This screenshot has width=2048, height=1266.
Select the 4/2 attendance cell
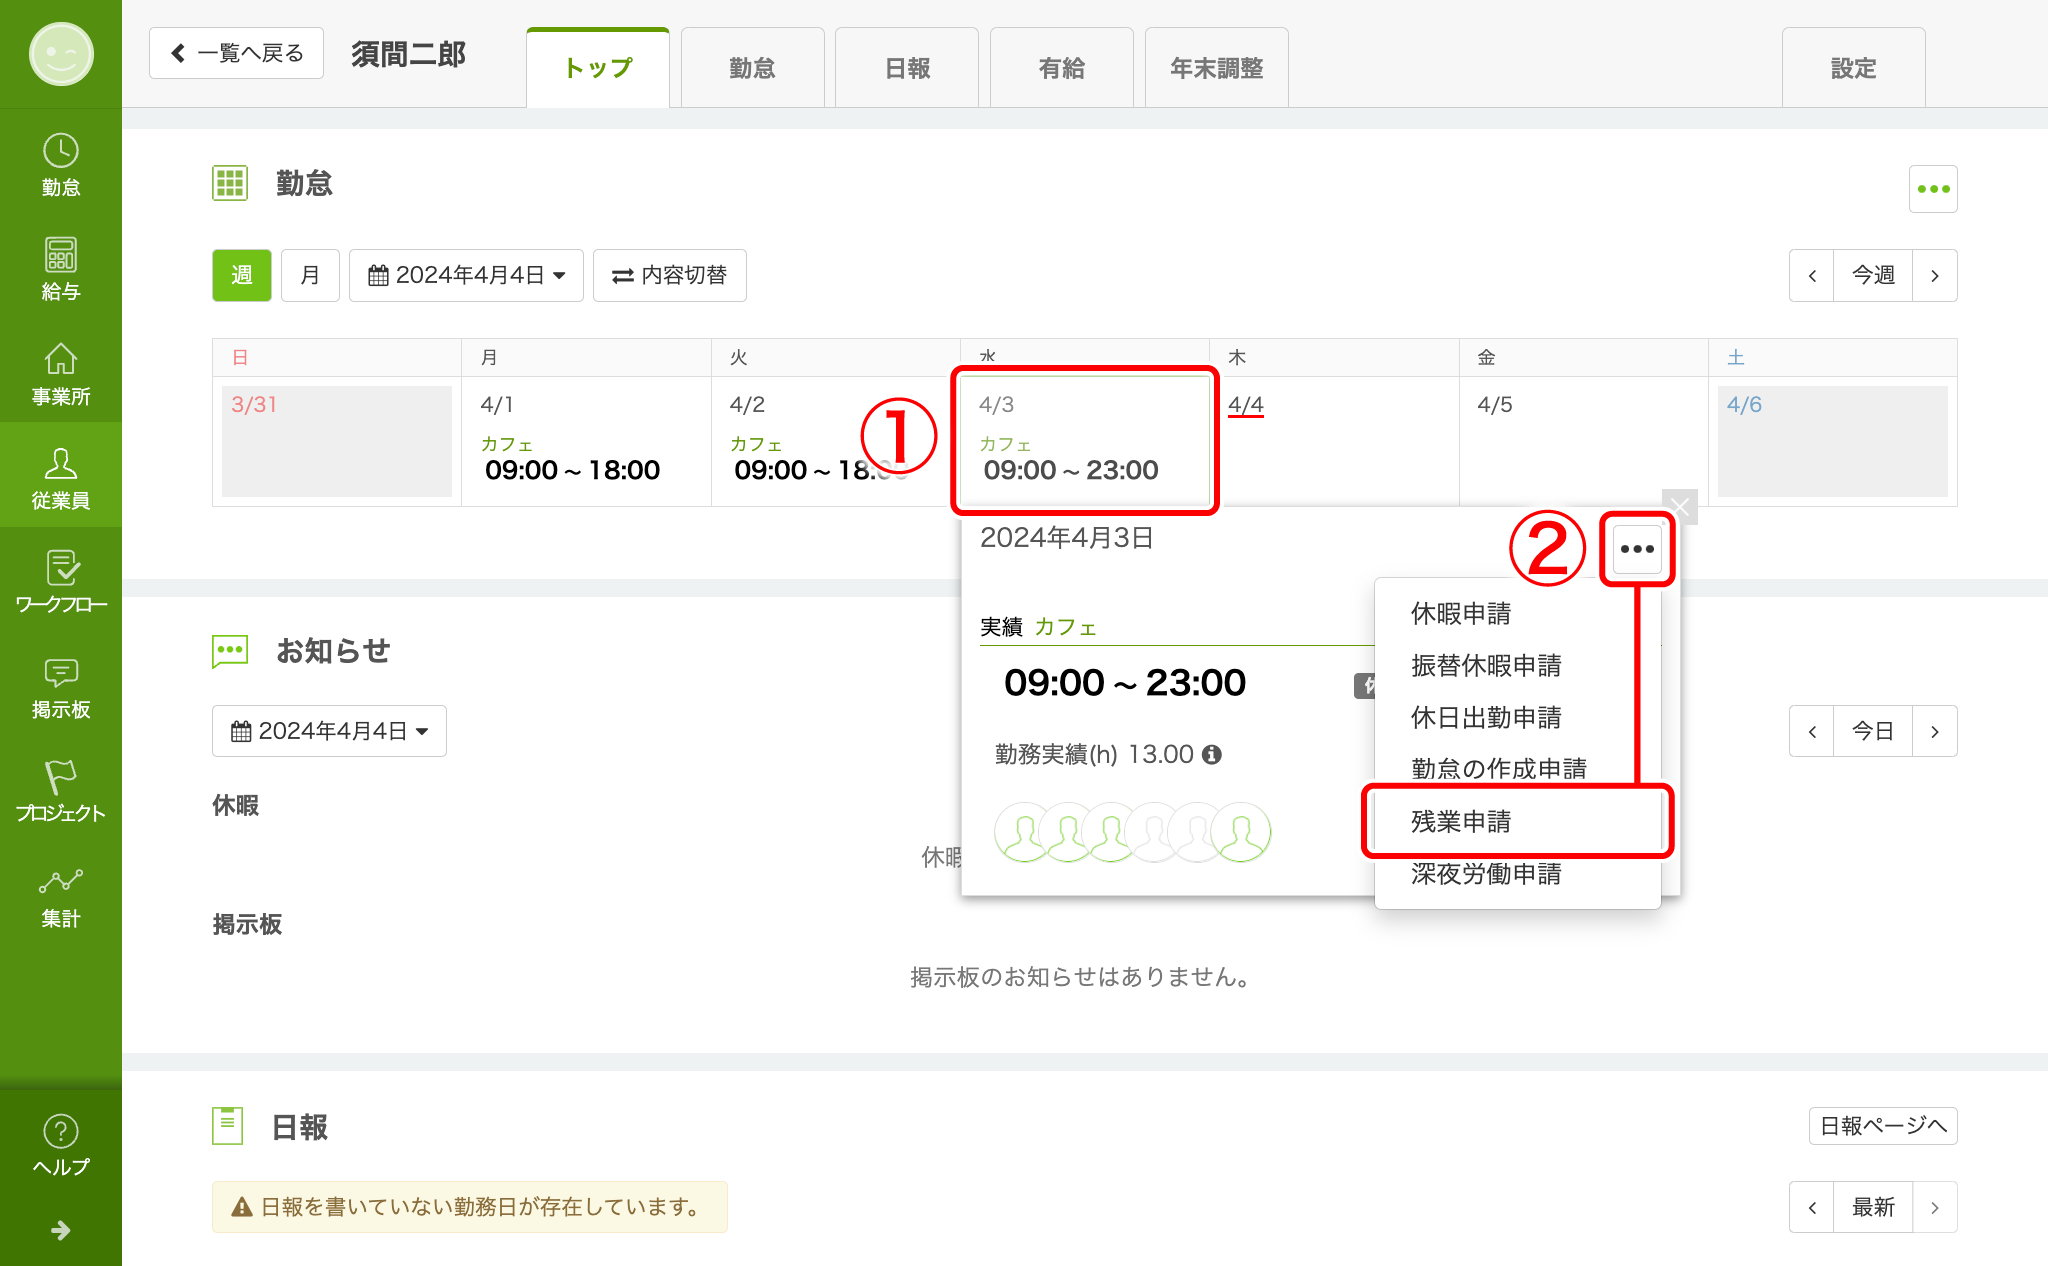pyautogui.click(x=835, y=441)
